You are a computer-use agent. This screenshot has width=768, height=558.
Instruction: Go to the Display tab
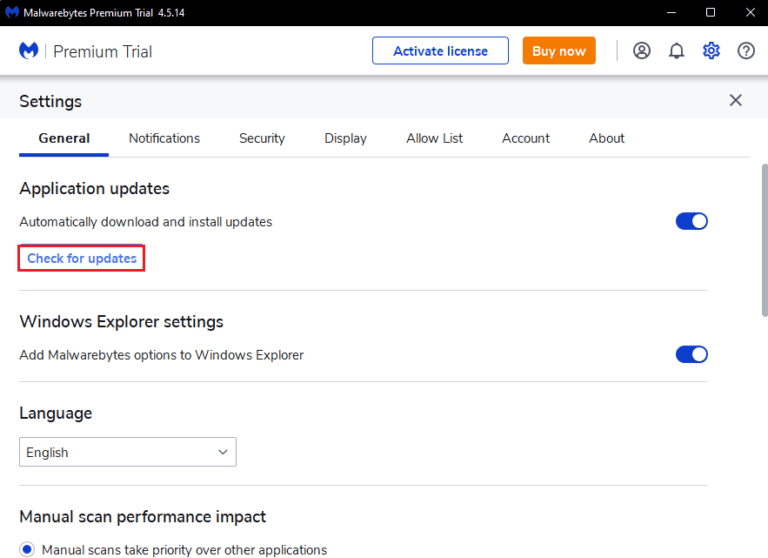(345, 138)
